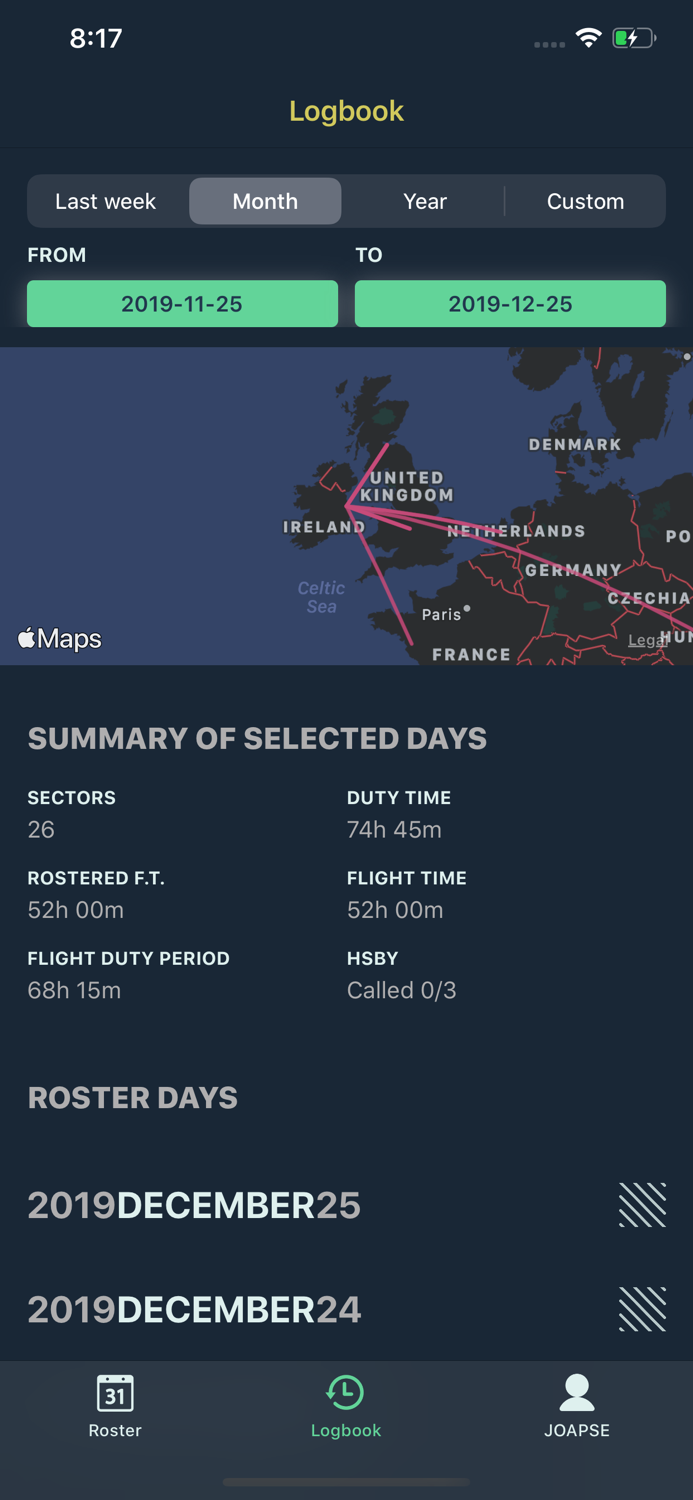Tap the Apple Maps logo
Viewport: 693px width, 1500px height.
[60, 638]
